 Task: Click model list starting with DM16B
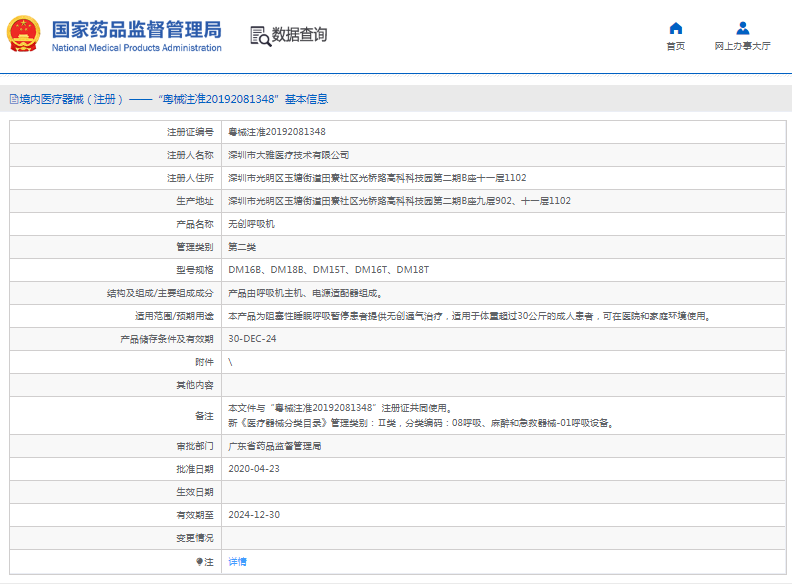click(329, 270)
